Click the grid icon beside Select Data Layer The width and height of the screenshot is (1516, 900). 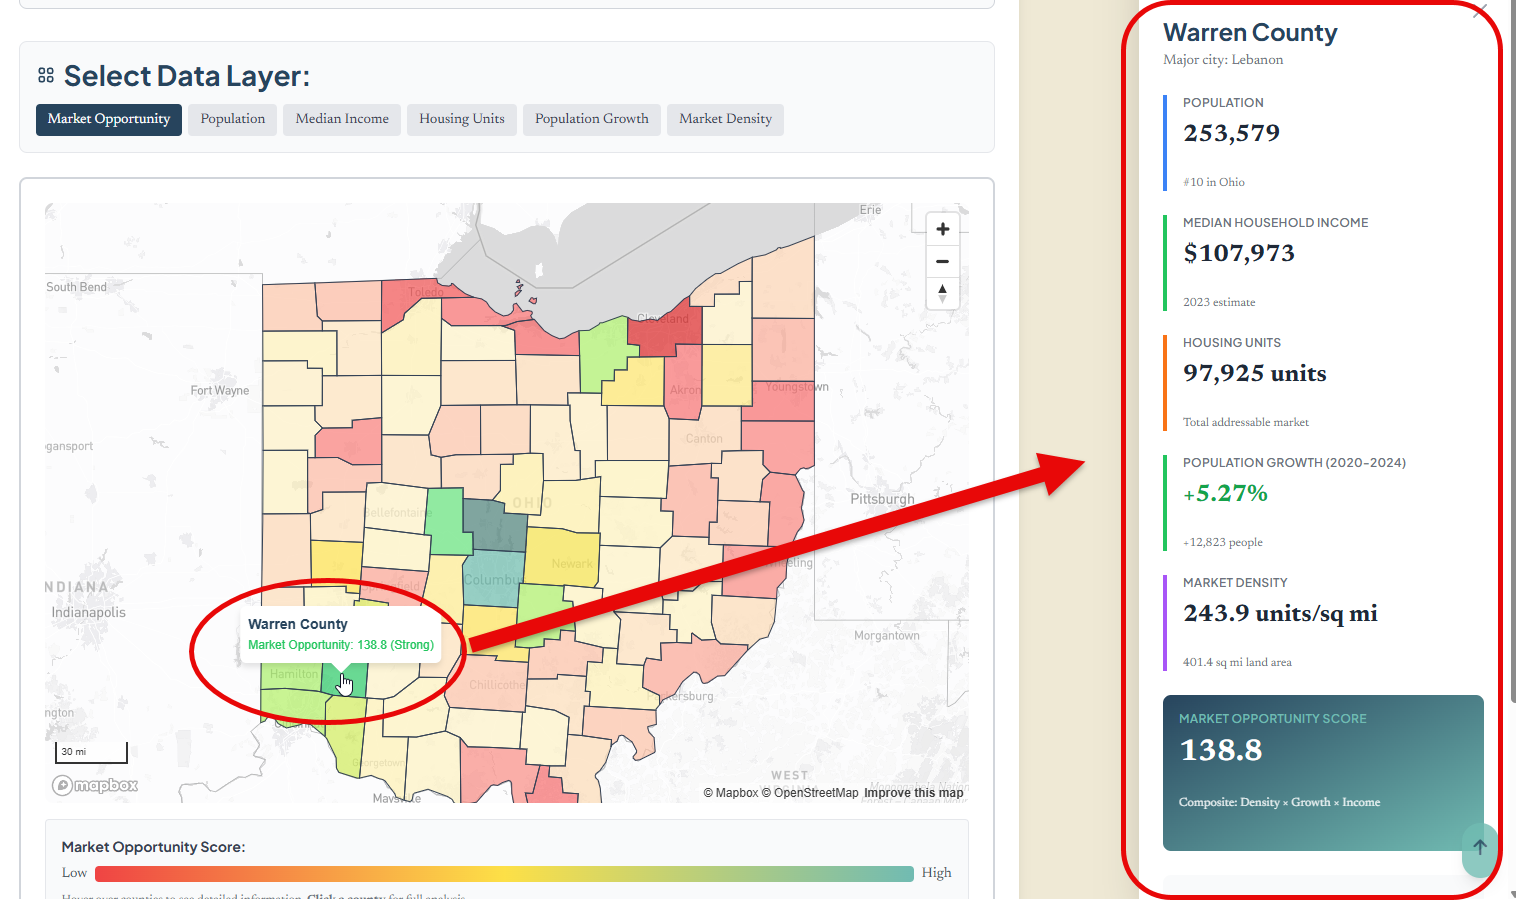click(x=46, y=76)
